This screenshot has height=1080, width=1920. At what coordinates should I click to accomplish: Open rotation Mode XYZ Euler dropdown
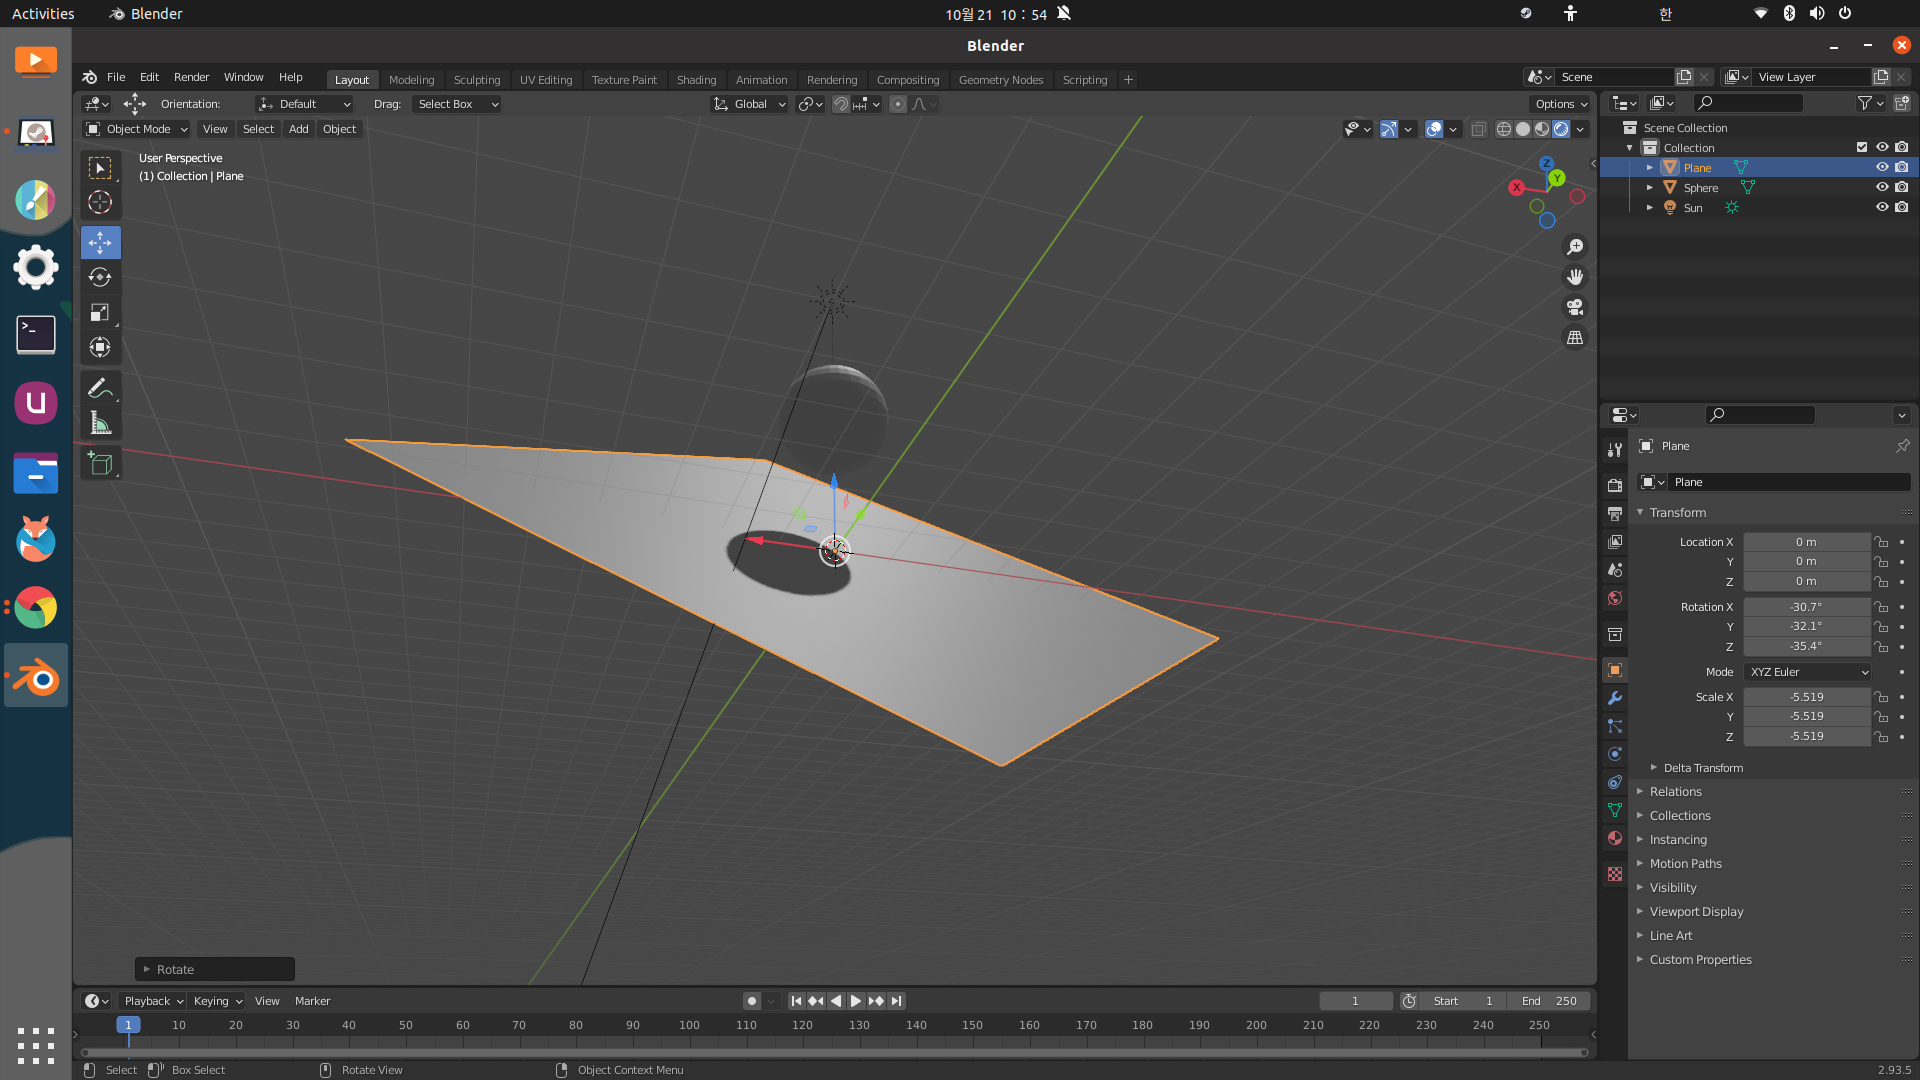click(1807, 672)
